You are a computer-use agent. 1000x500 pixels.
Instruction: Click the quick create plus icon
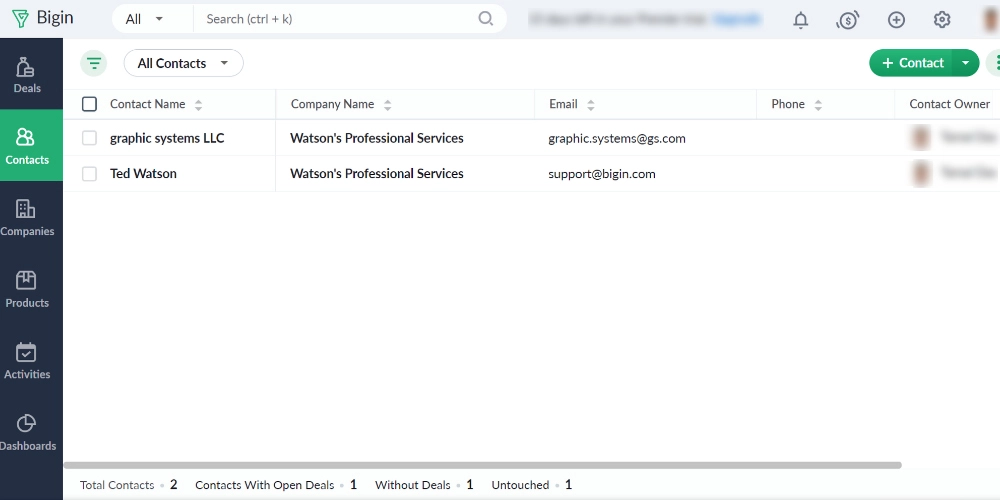pos(896,20)
